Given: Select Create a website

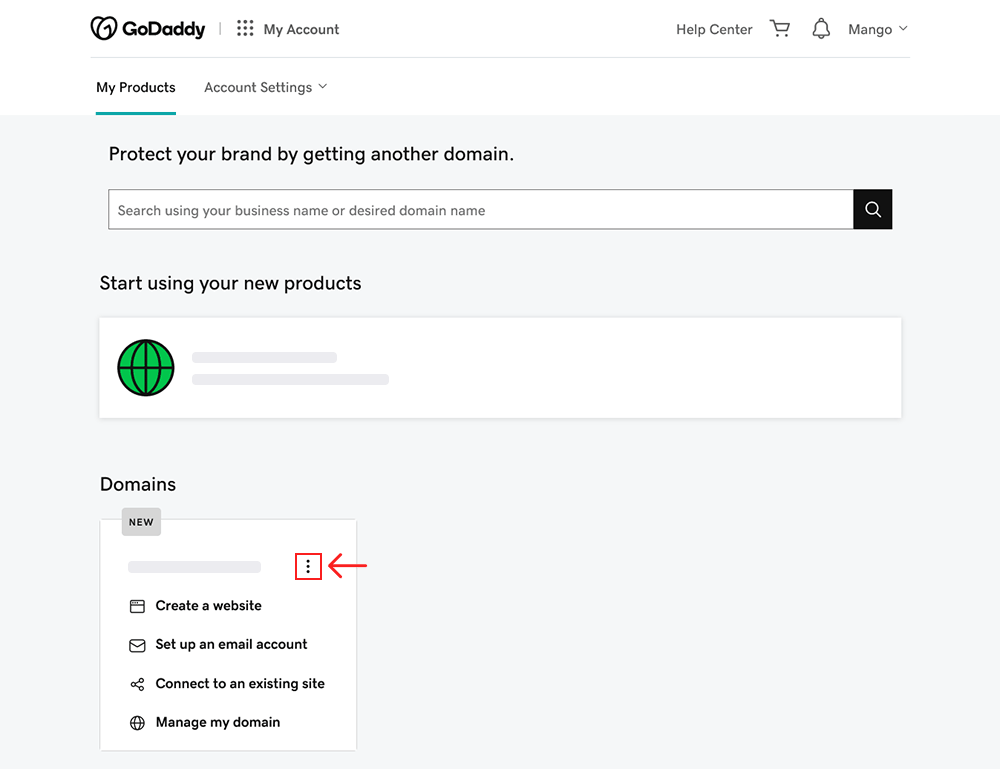Looking at the screenshot, I should pos(209,606).
